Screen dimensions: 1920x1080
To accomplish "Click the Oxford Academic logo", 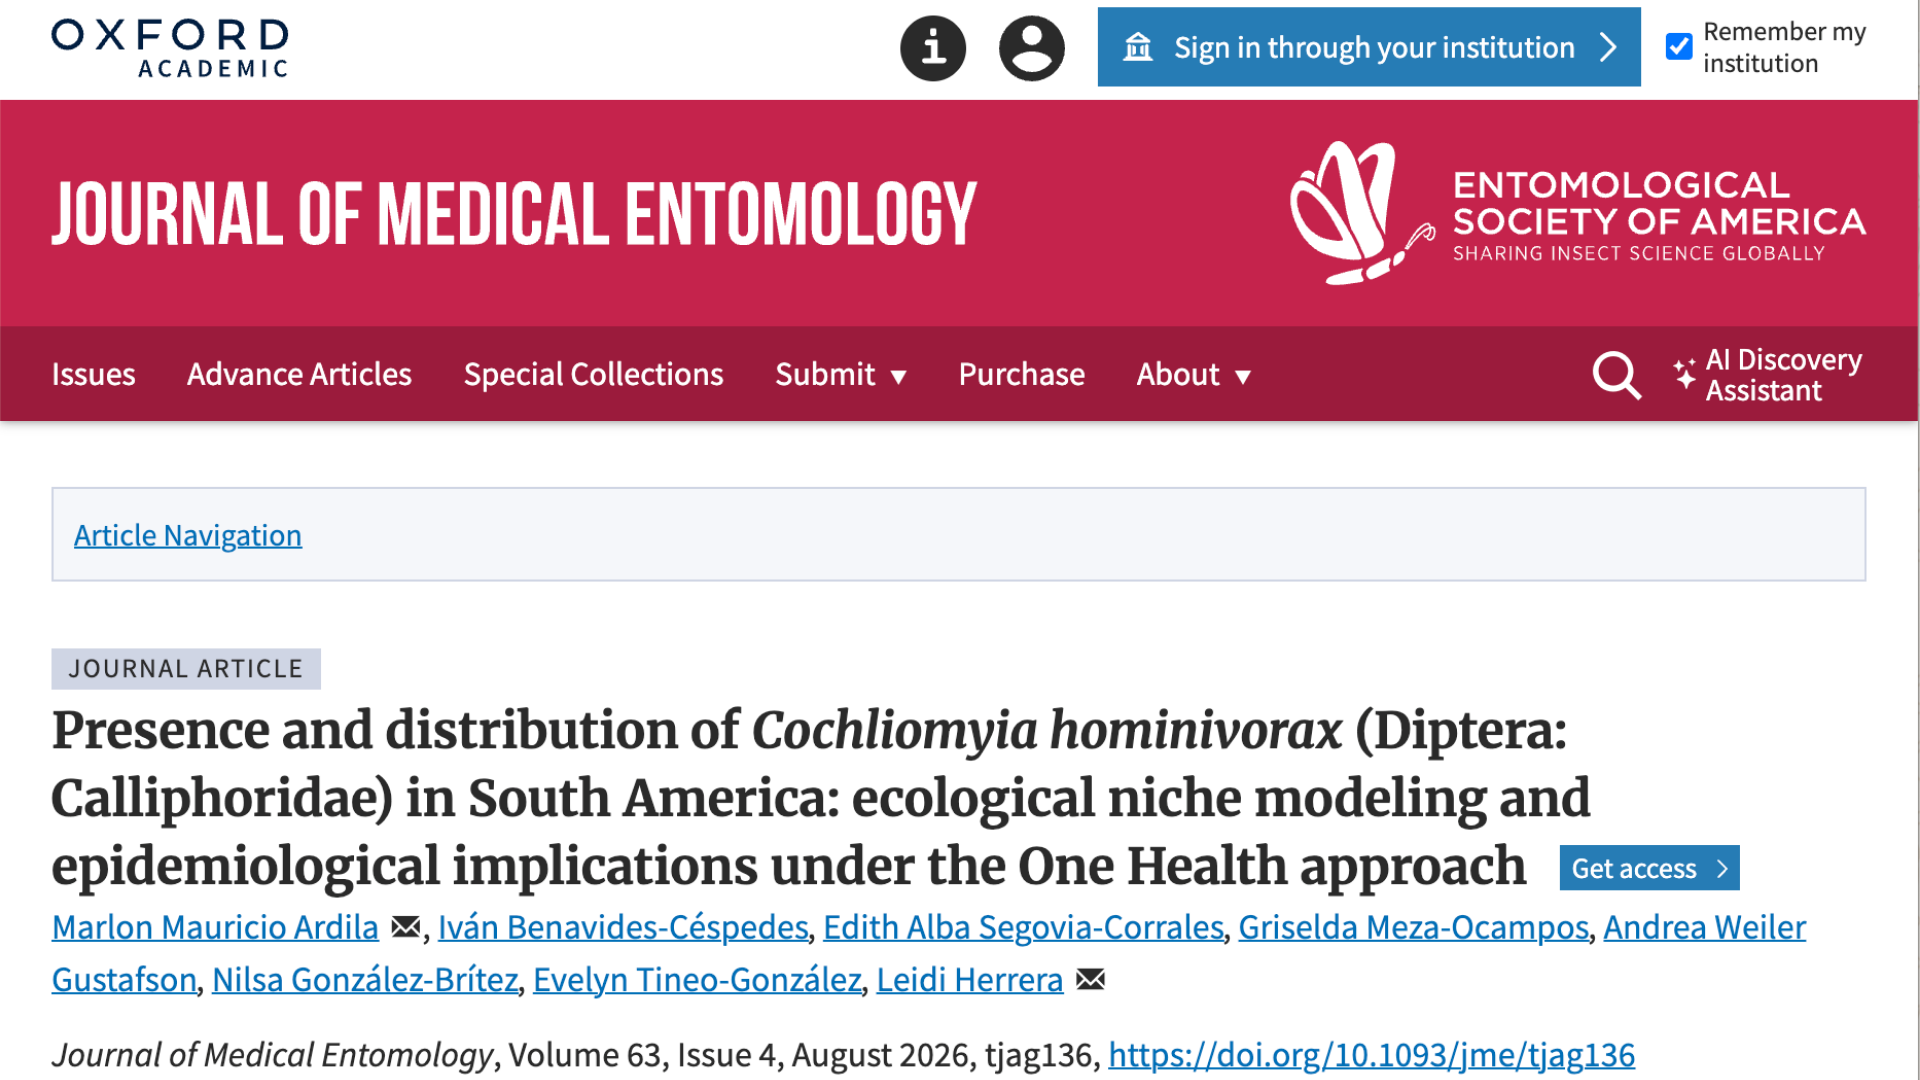I will 170,48.
